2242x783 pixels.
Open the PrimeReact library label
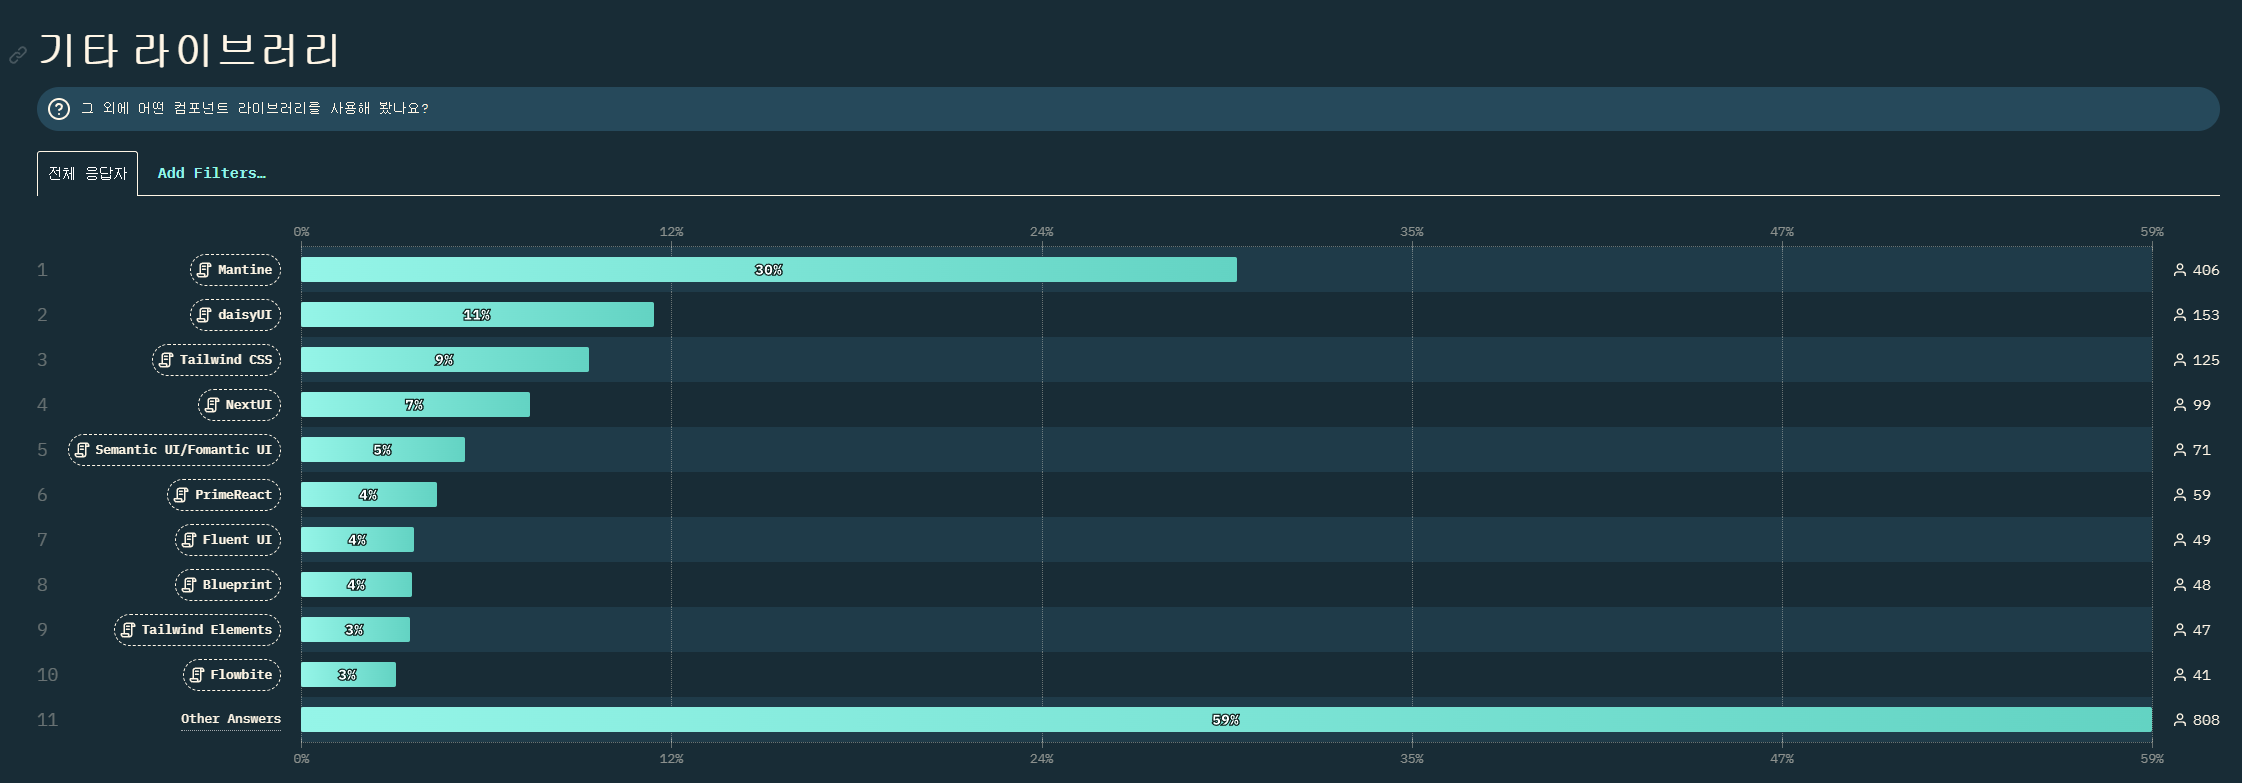(x=224, y=495)
